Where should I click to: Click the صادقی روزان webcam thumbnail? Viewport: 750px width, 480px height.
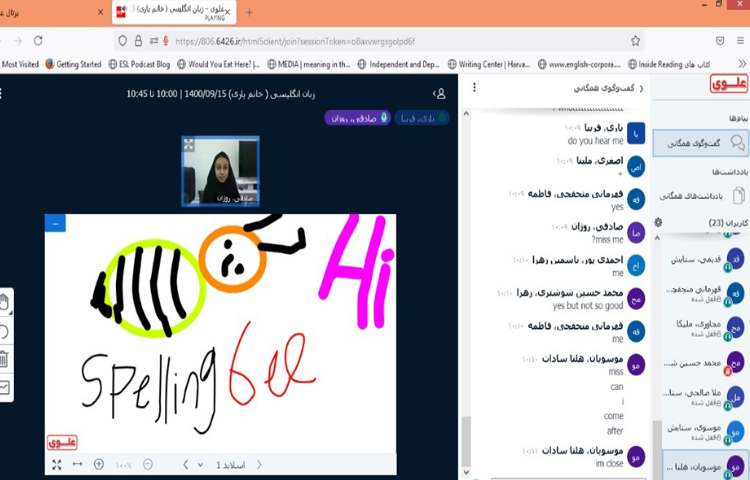[x=221, y=171]
